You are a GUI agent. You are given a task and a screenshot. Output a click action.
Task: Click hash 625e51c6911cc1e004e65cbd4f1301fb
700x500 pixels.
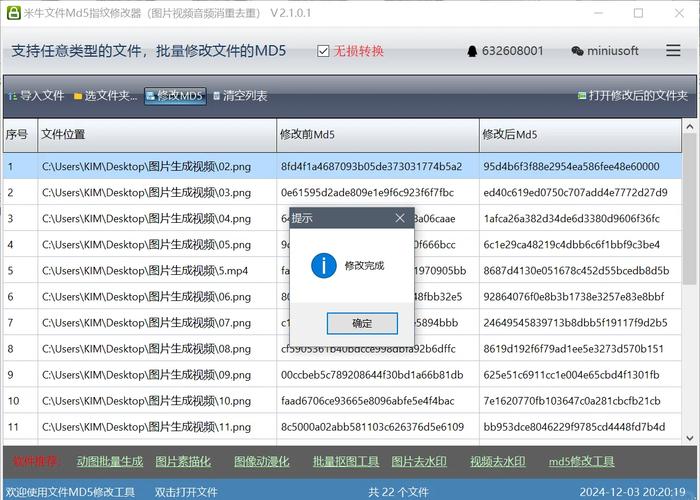click(571, 375)
